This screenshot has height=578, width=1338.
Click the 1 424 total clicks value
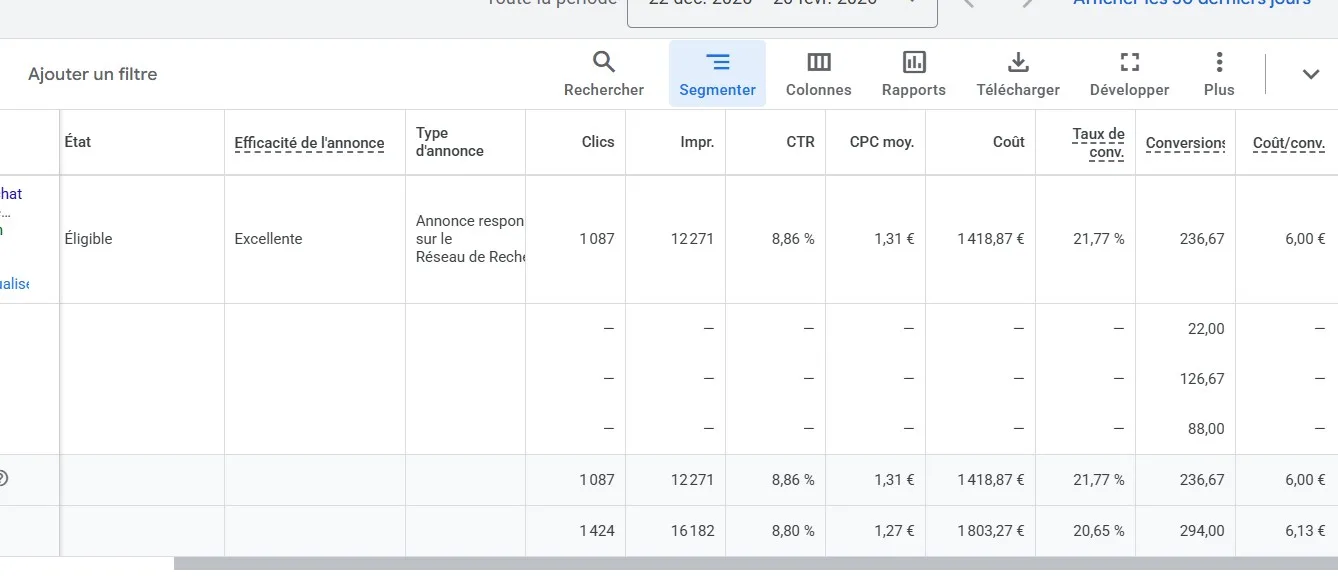point(597,531)
